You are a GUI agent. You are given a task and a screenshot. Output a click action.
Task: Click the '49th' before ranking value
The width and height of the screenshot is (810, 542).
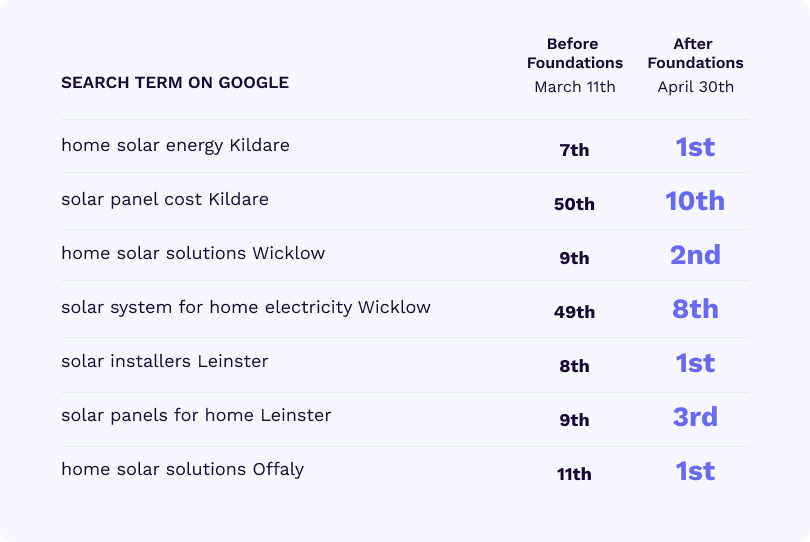pyautogui.click(x=574, y=312)
